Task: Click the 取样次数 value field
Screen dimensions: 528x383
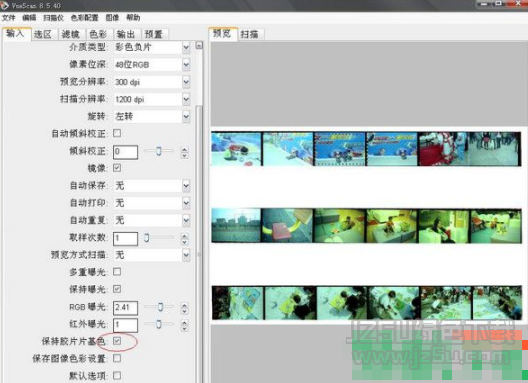Action: tap(125, 238)
